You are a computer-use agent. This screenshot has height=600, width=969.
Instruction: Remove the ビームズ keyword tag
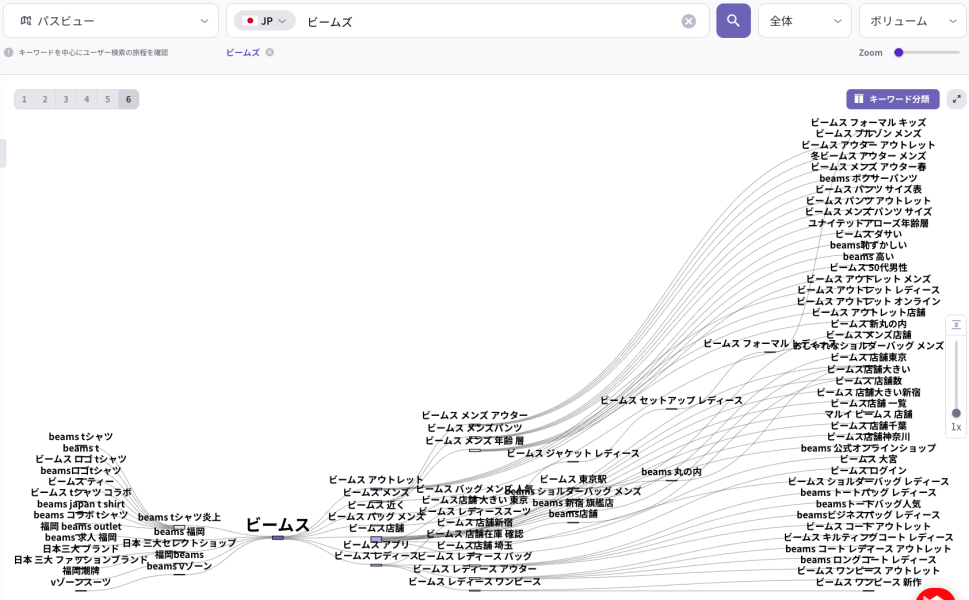tap(270, 53)
